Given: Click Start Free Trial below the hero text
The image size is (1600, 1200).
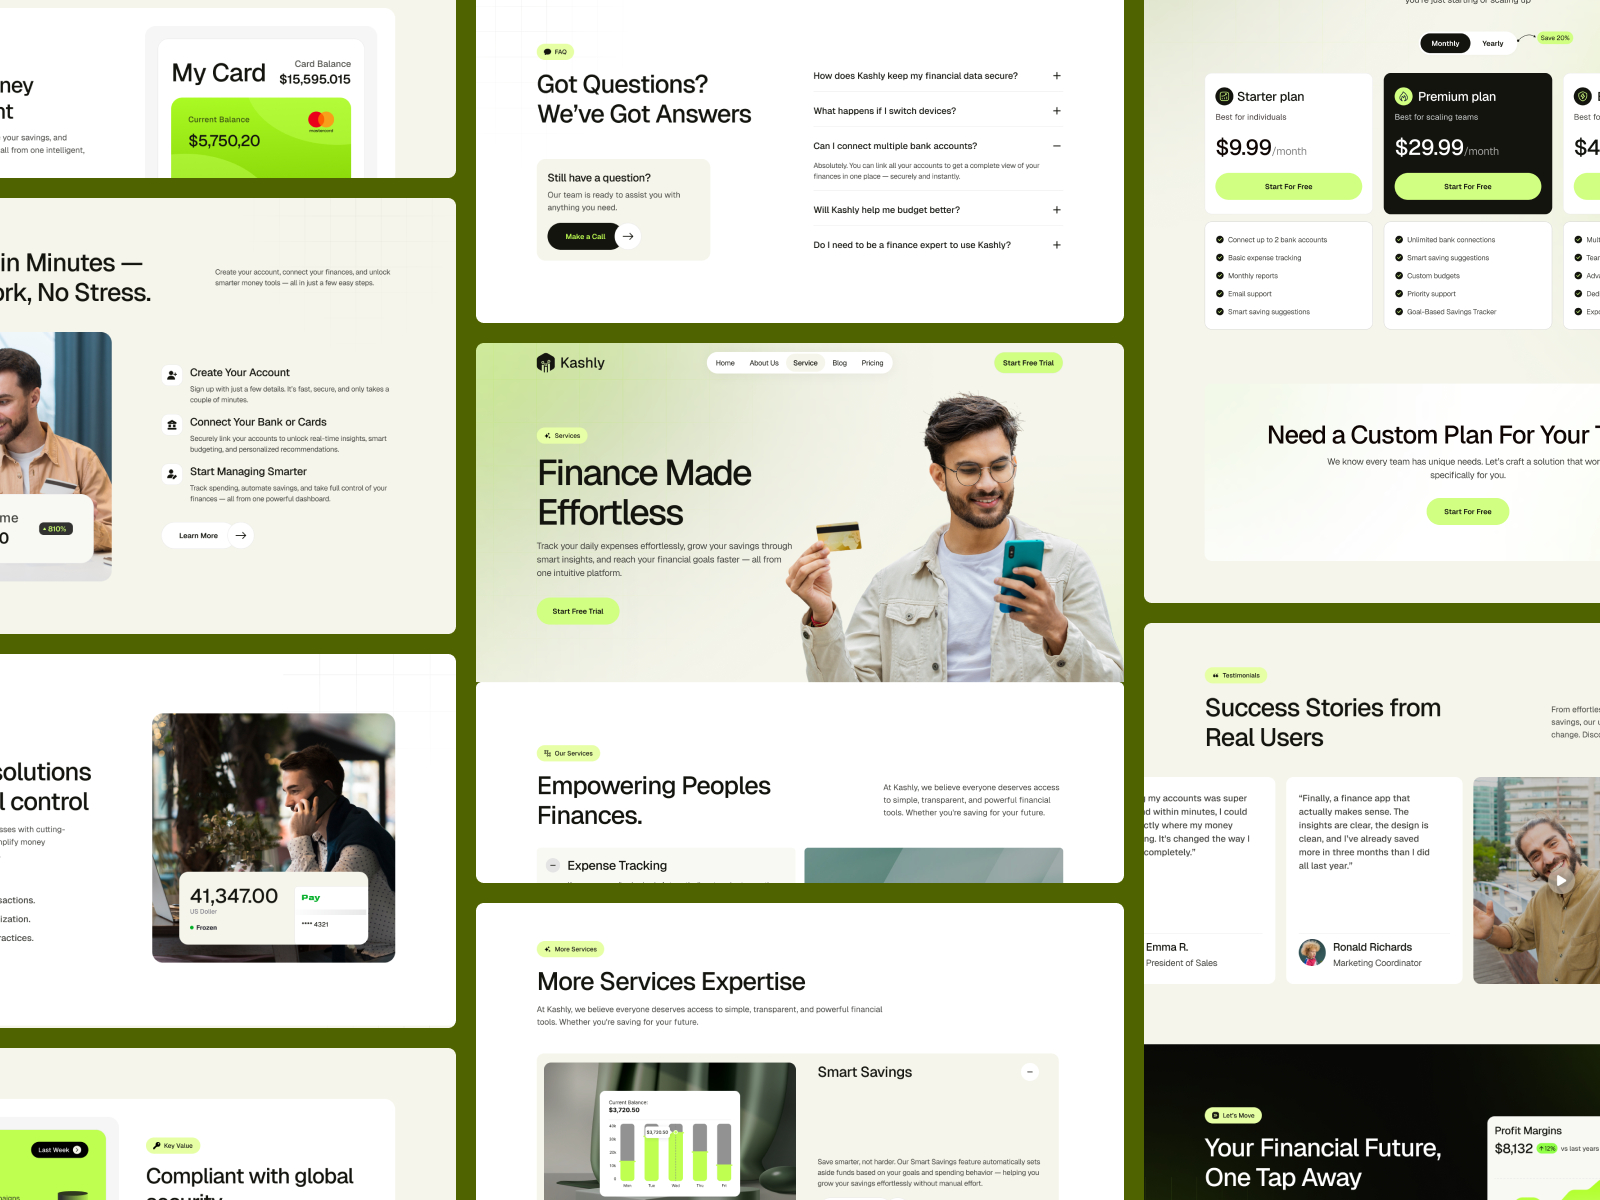Looking at the screenshot, I should point(578,611).
